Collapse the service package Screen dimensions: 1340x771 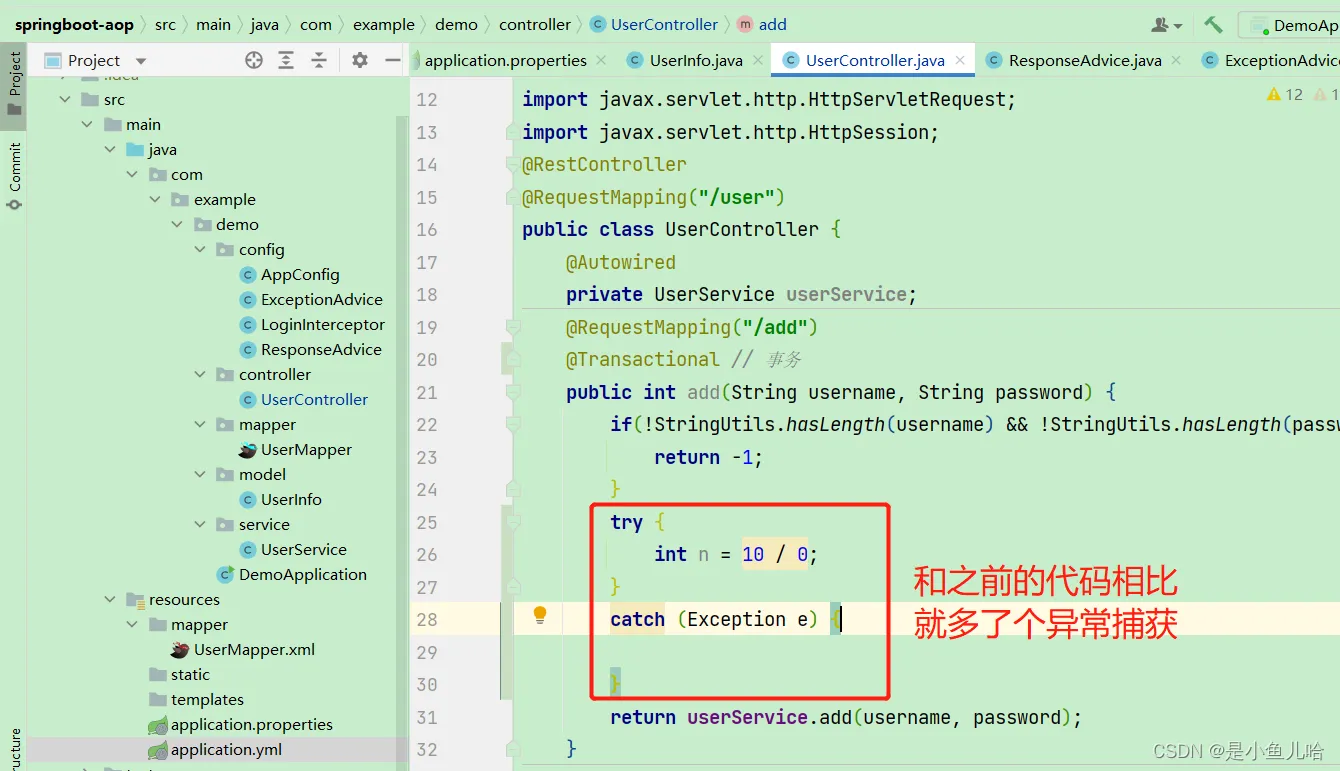click(200, 525)
